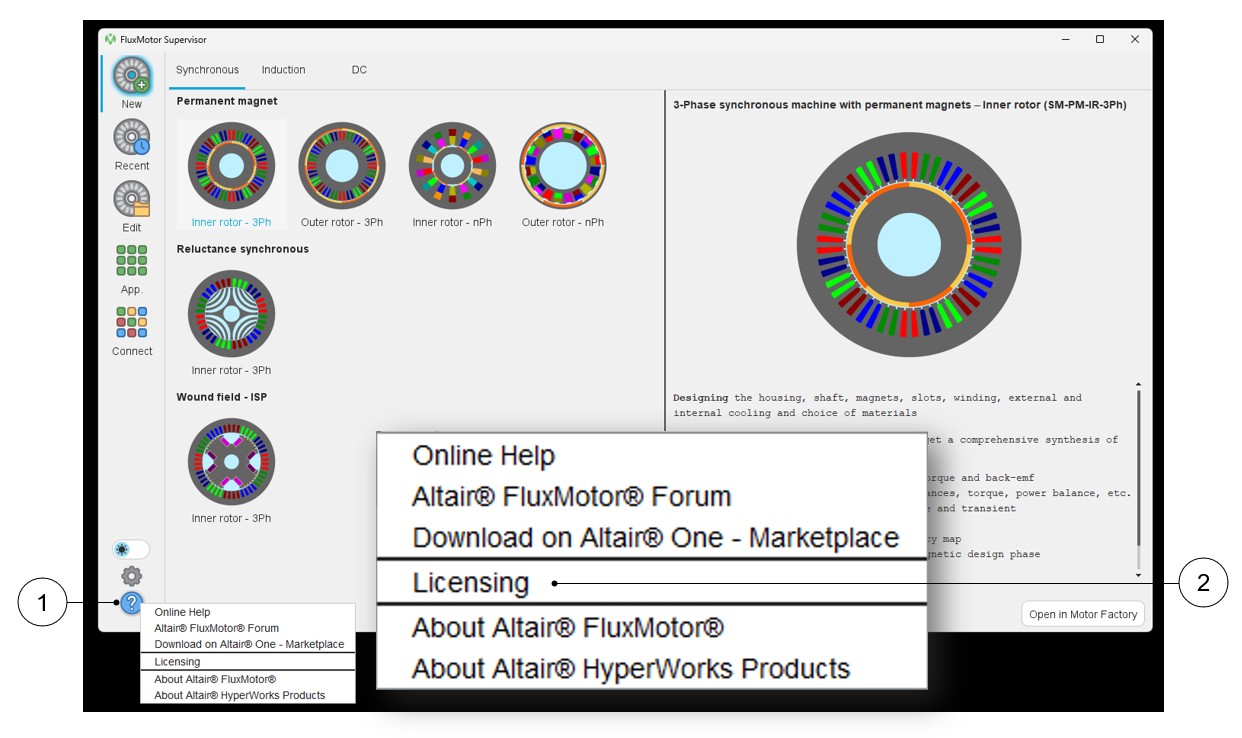The width and height of the screenshot is (1242, 738).
Task: Open the App. grid icon
Action: (x=132, y=260)
